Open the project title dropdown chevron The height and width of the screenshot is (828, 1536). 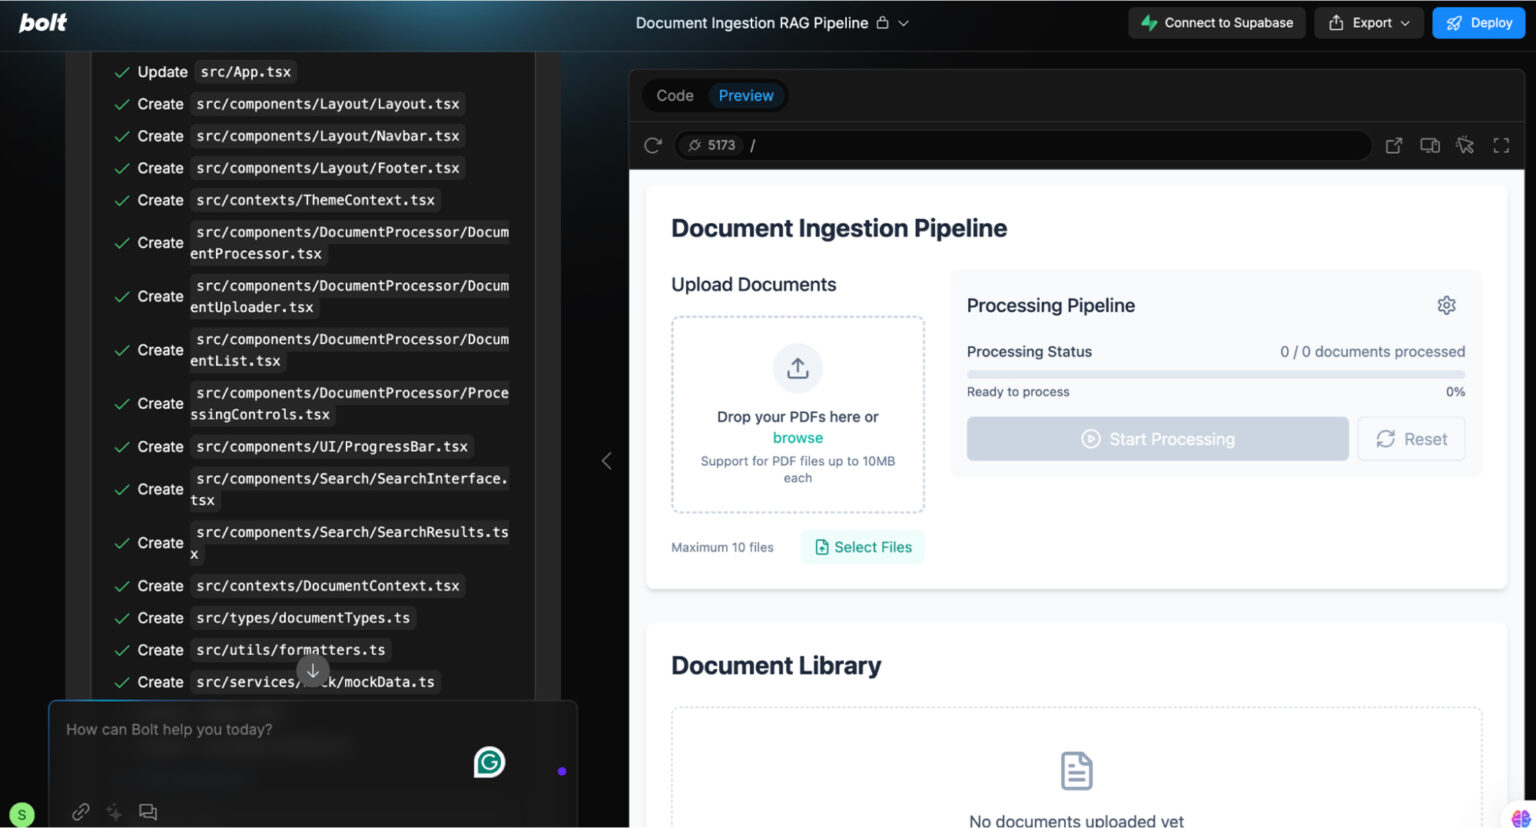pyautogui.click(x=903, y=23)
